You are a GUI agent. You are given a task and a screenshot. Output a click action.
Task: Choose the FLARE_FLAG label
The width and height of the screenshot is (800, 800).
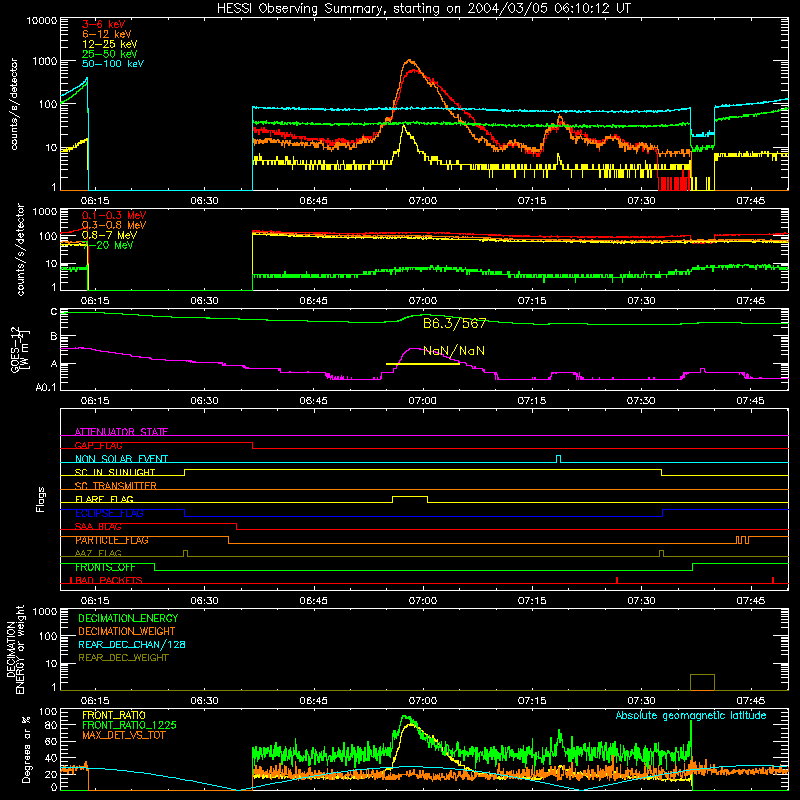104,499
